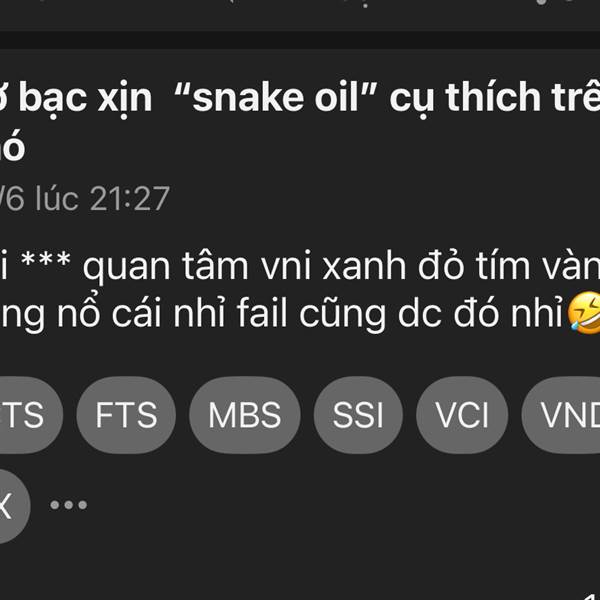Tap the word "bạc" in title
This screenshot has width=600, height=600.
click(x=52, y=98)
